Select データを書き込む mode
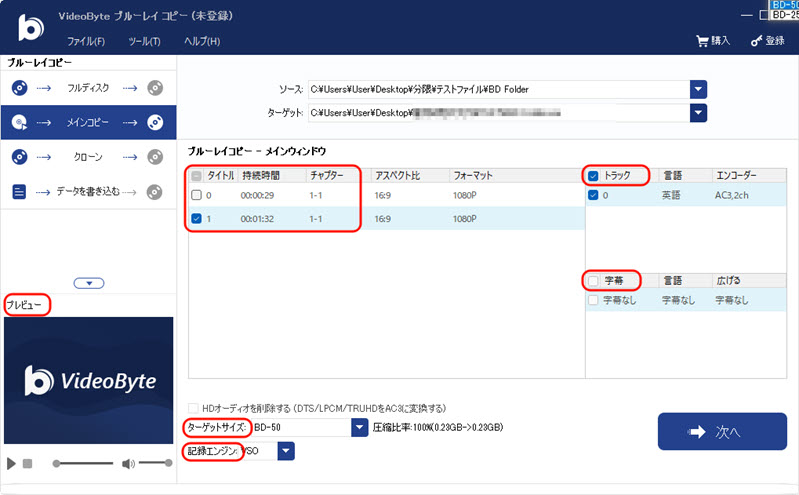Screen dimensions: 799x495 (88, 192)
